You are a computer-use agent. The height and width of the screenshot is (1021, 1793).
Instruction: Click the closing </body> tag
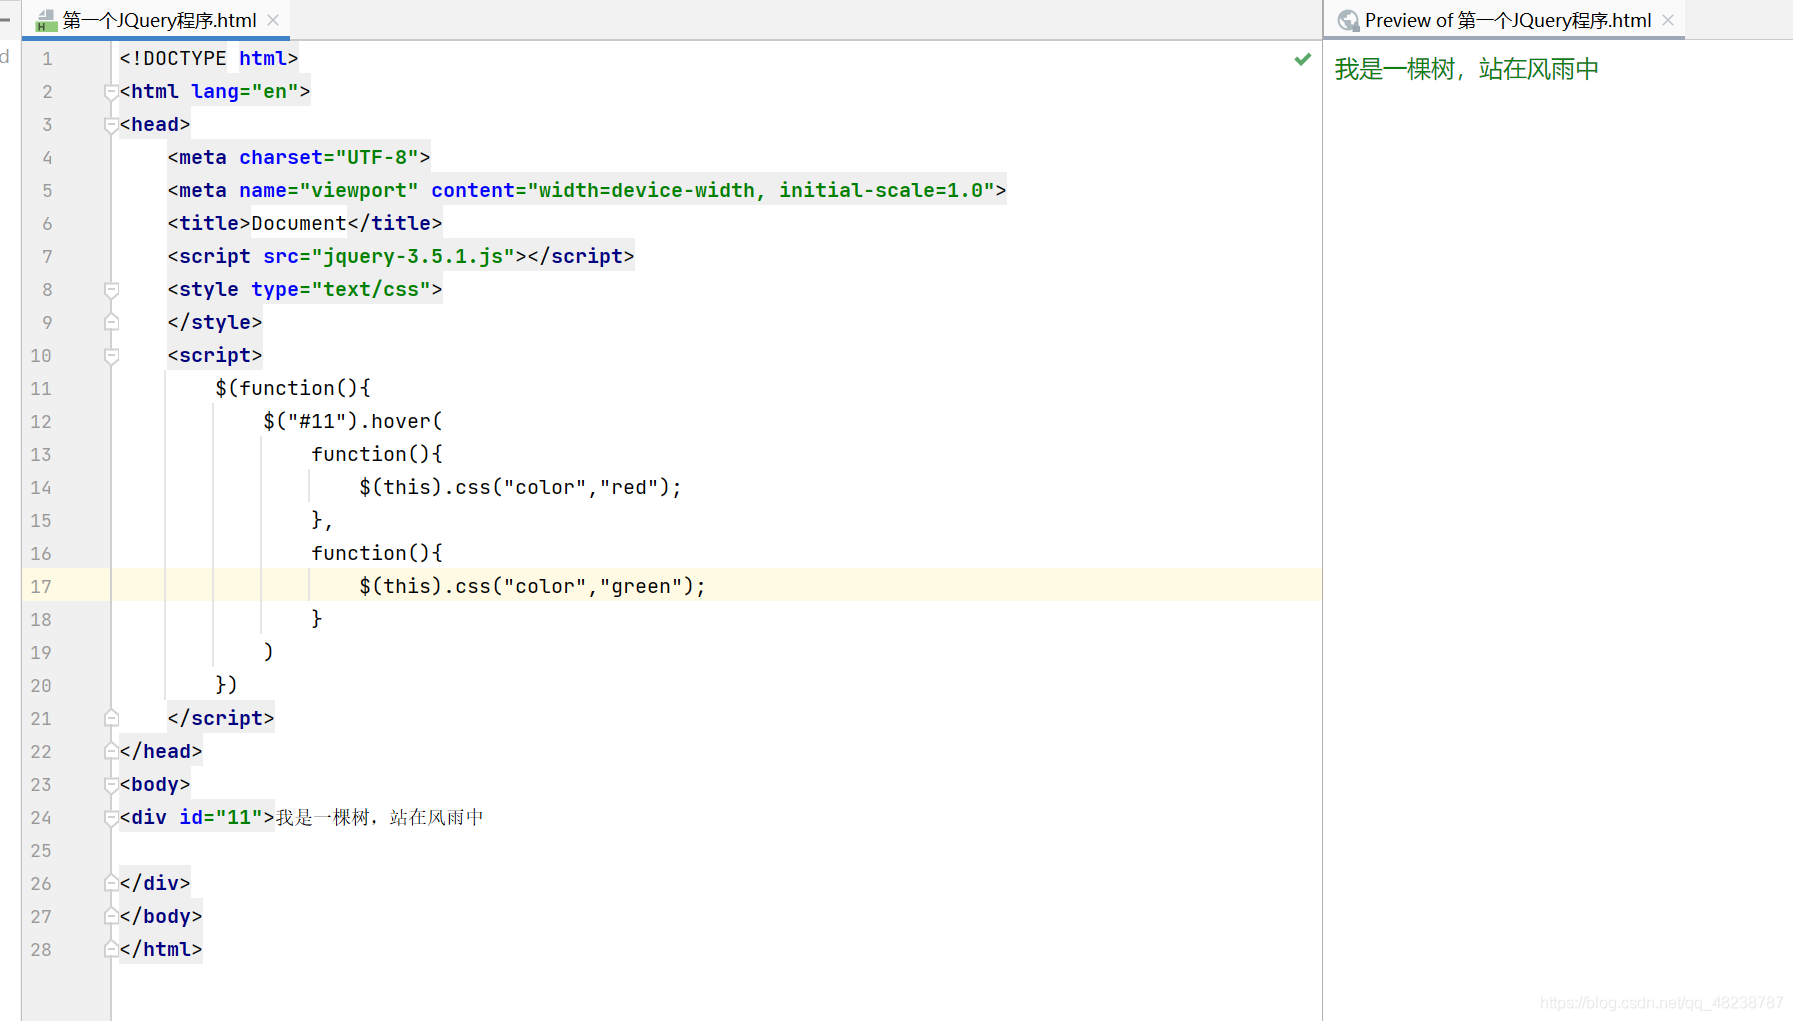161,917
